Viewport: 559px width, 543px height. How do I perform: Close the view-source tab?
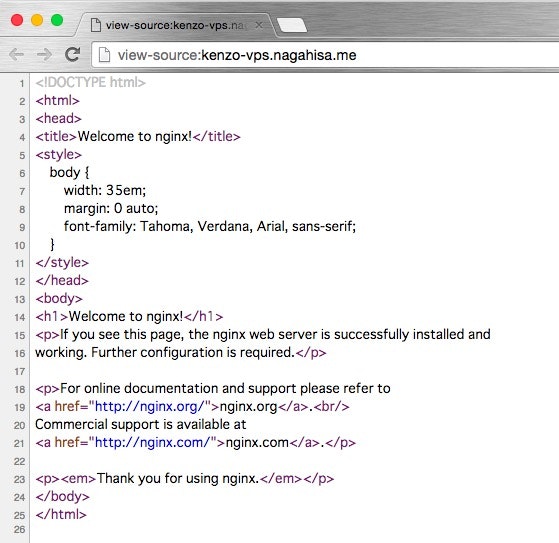pos(259,25)
